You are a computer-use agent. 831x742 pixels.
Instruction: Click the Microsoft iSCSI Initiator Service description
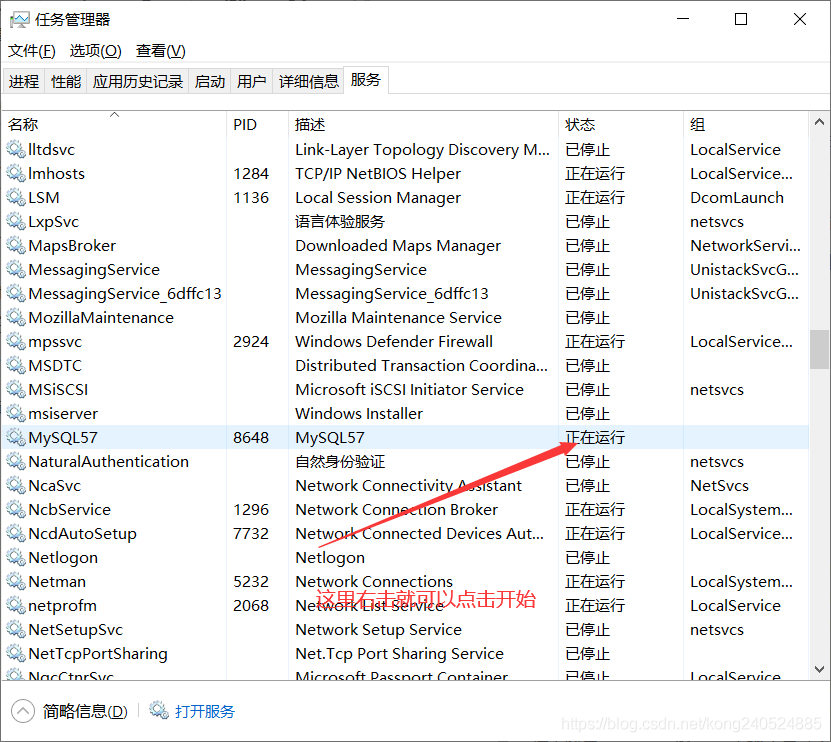pos(409,390)
